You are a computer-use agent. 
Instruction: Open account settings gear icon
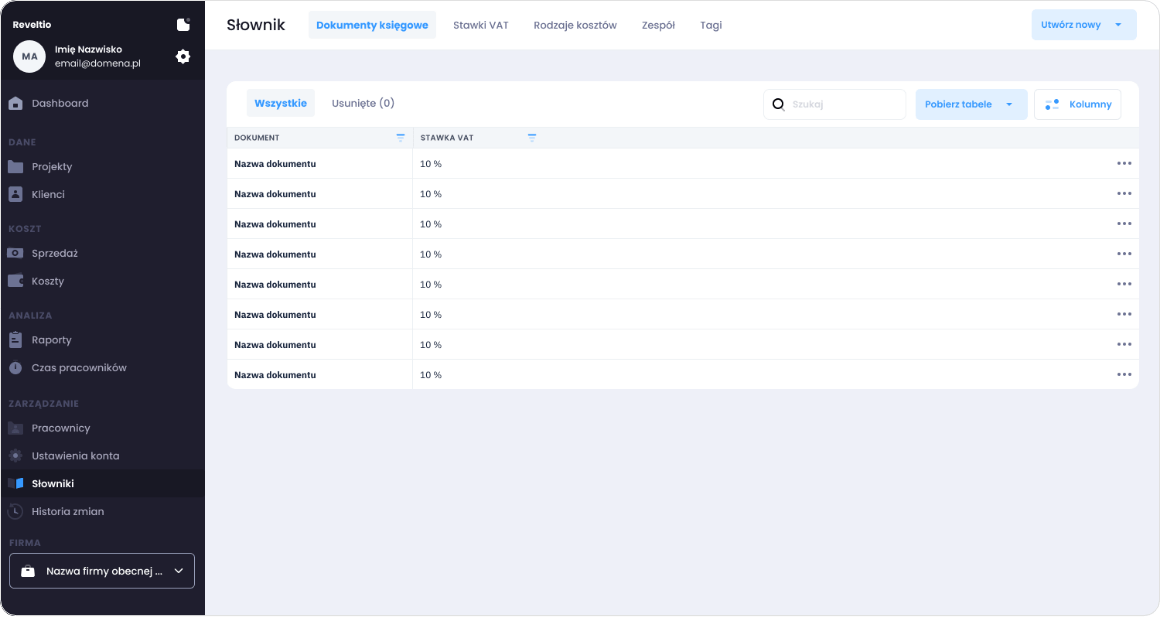coord(183,57)
